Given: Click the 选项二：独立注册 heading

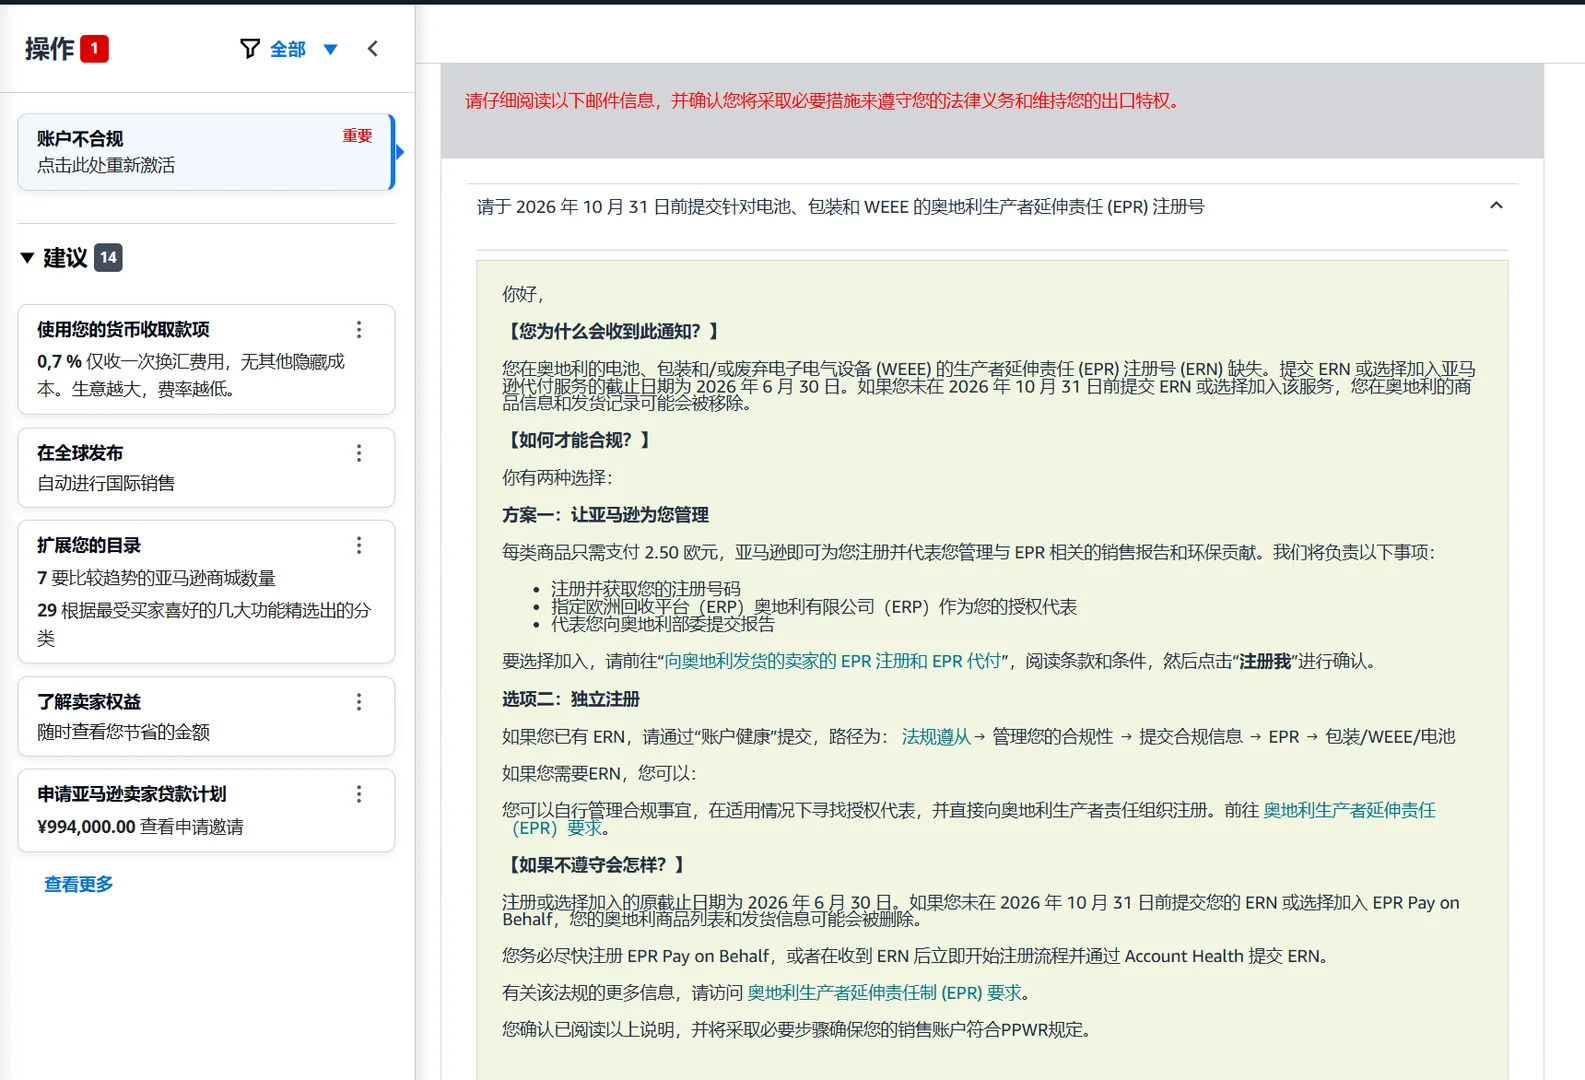Looking at the screenshot, I should tap(571, 699).
